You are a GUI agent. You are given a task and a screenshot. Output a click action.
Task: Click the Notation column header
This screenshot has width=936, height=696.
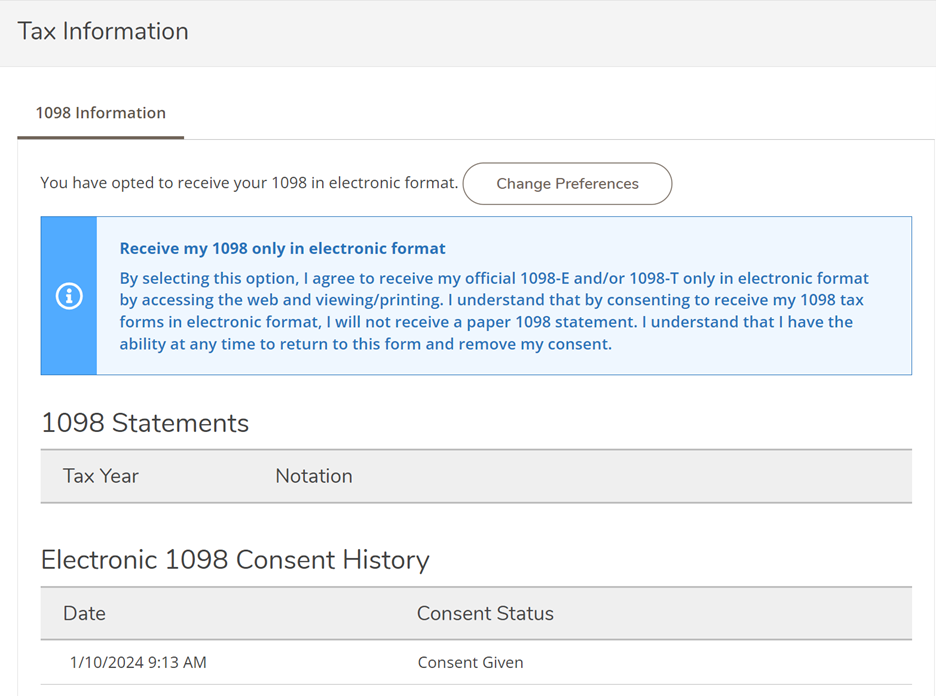click(x=313, y=476)
